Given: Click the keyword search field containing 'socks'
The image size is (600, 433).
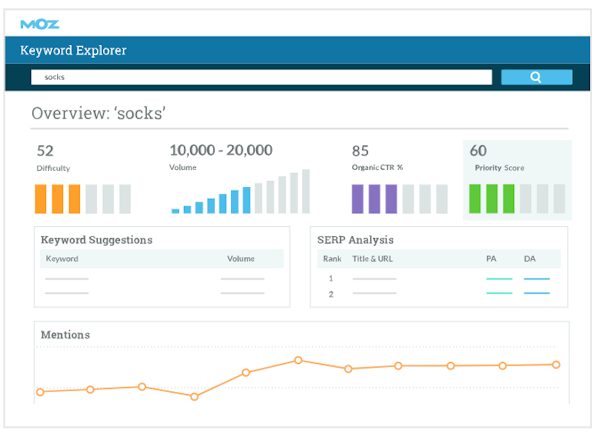Looking at the screenshot, I should 261,77.
